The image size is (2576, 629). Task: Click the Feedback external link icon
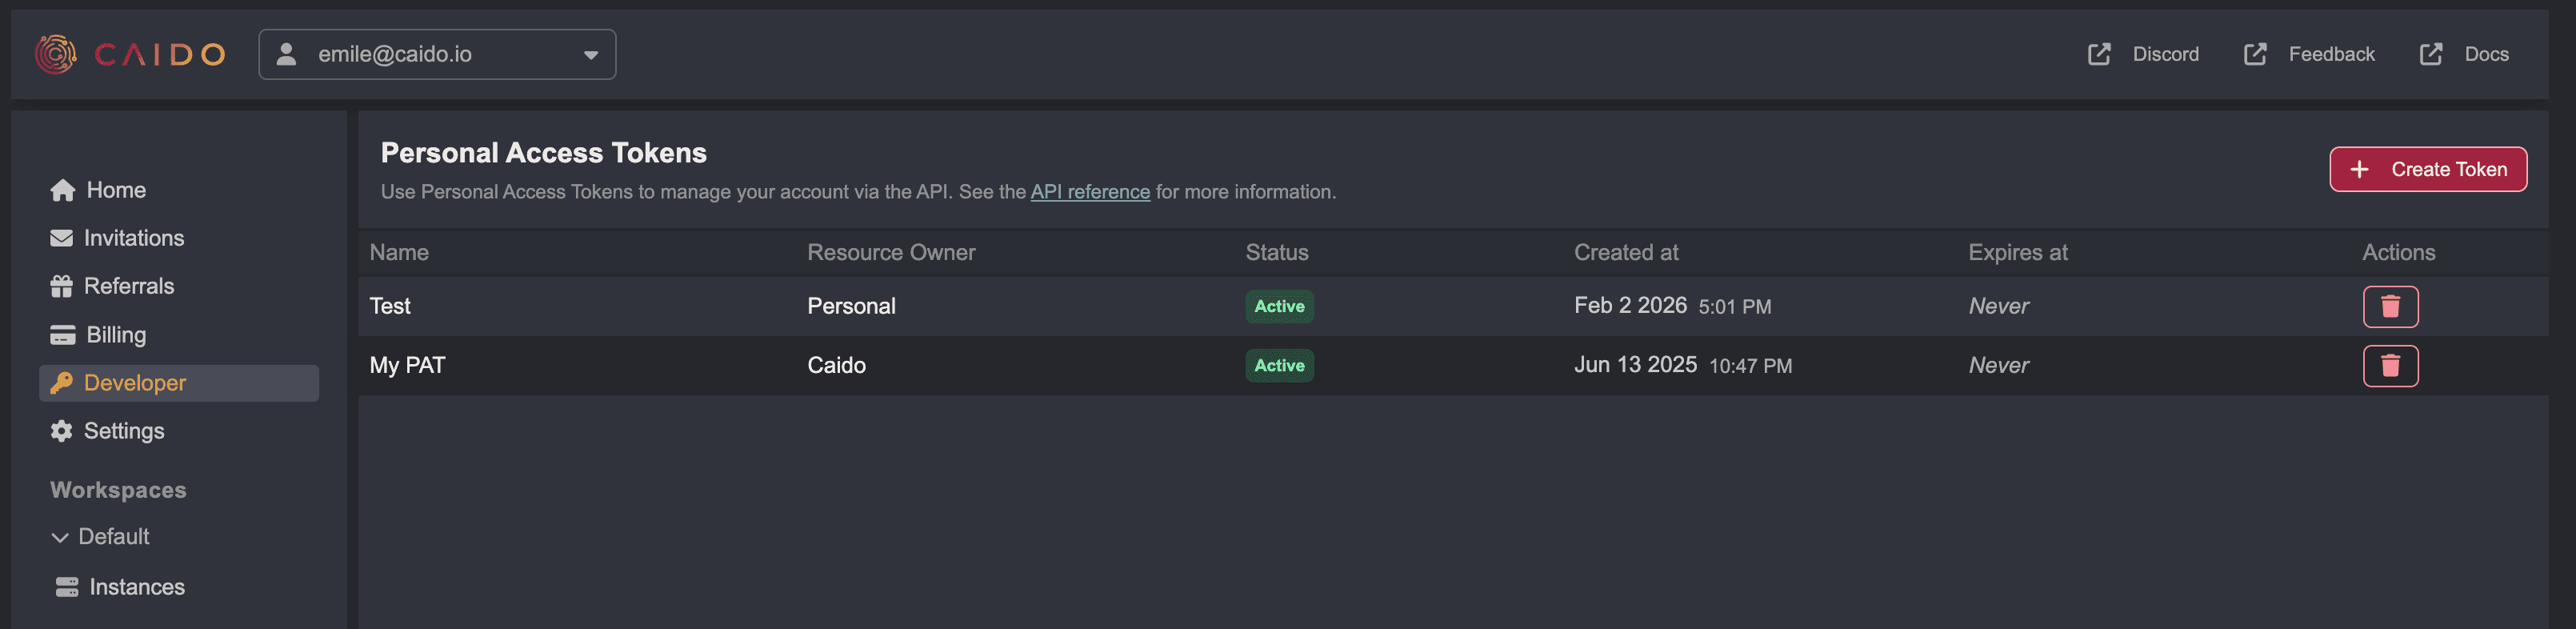tap(2254, 54)
